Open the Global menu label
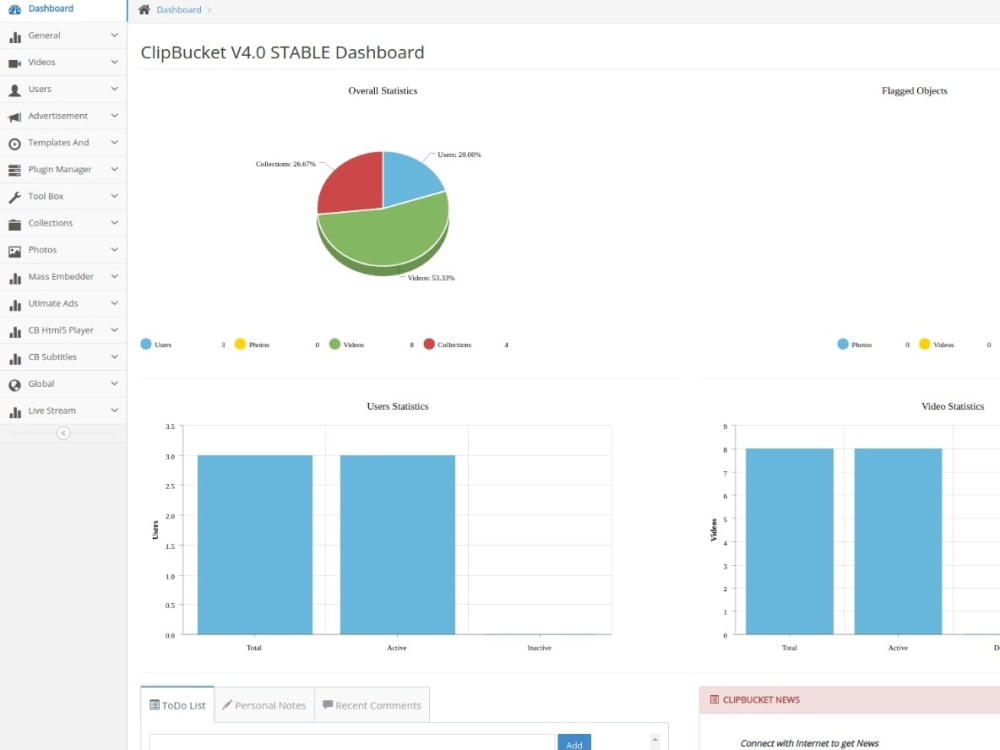Screen dimensions: 1000x750 pyautogui.click(x=41, y=384)
